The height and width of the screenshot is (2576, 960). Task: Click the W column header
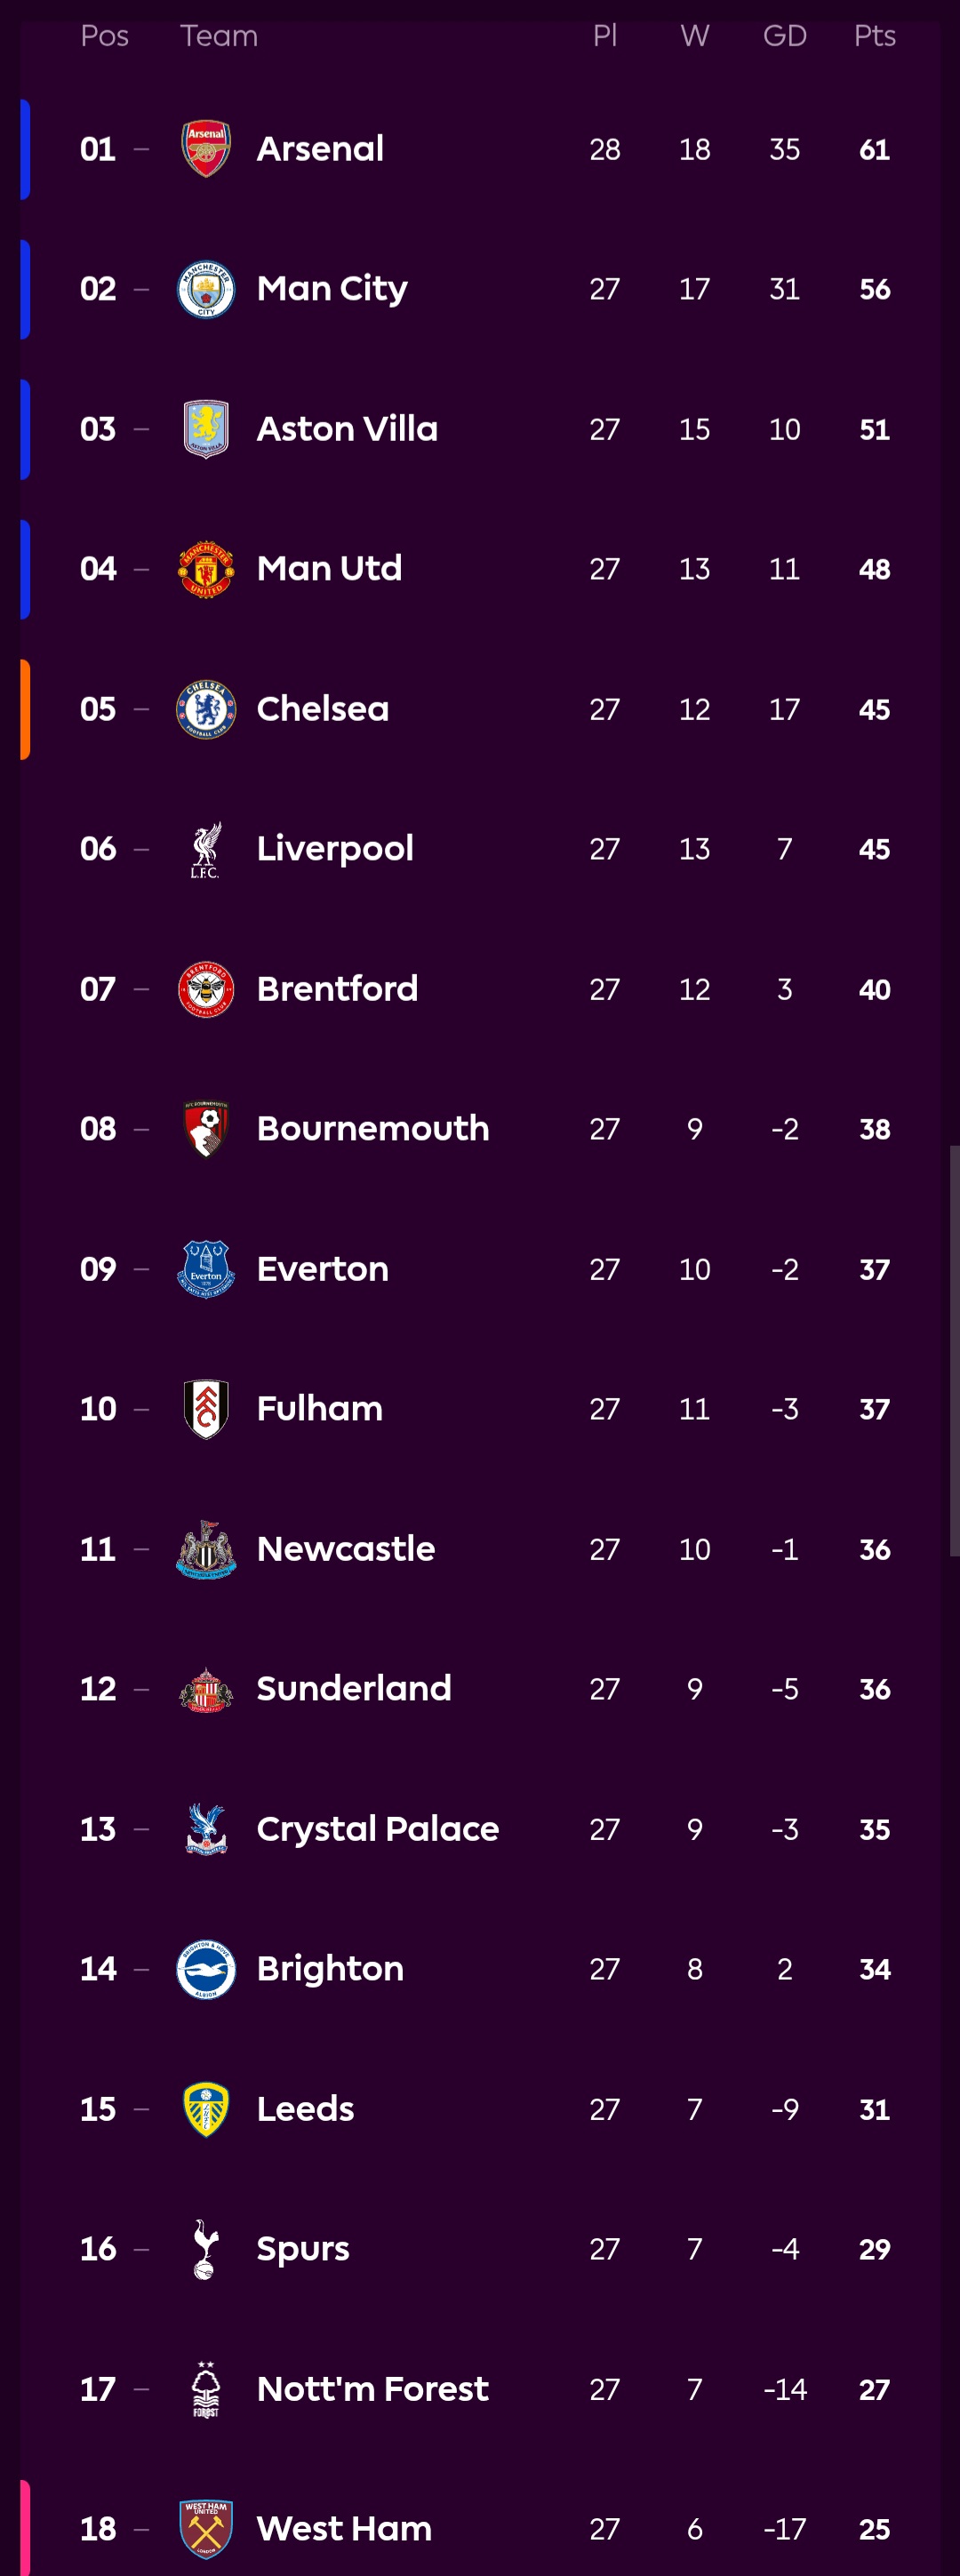pos(694,36)
